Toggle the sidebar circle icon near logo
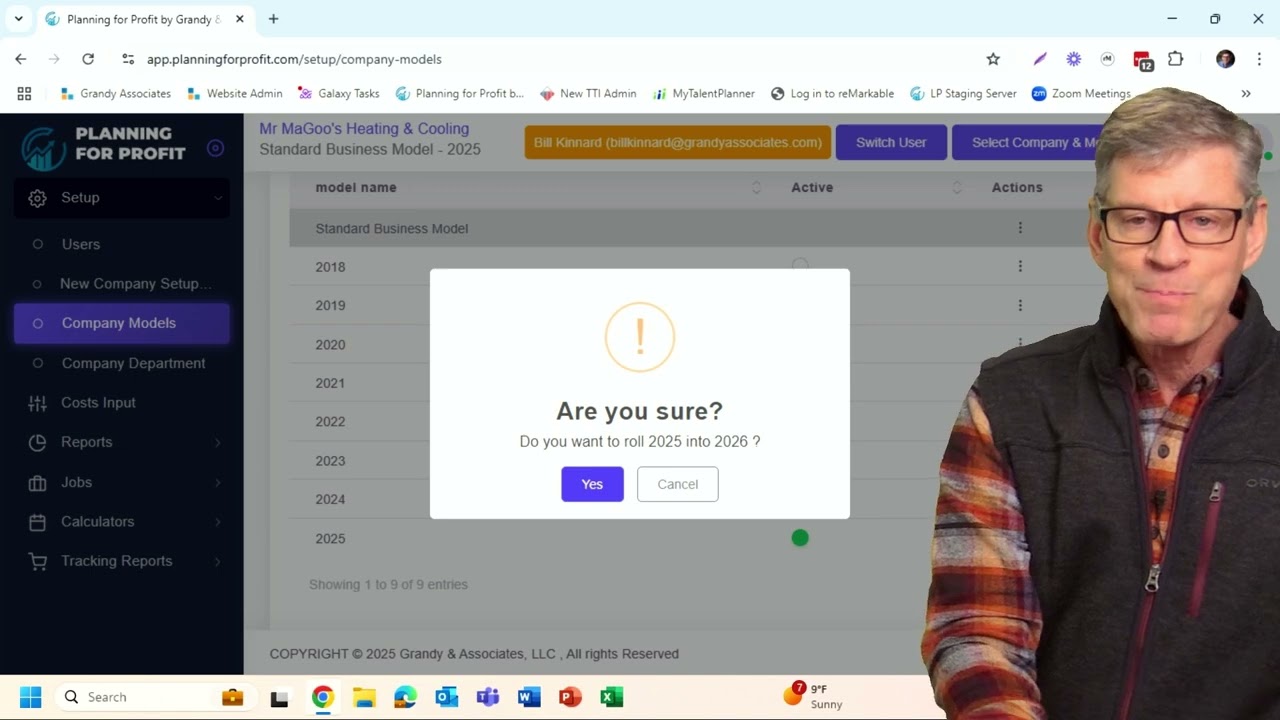1280x720 pixels. click(x=215, y=148)
